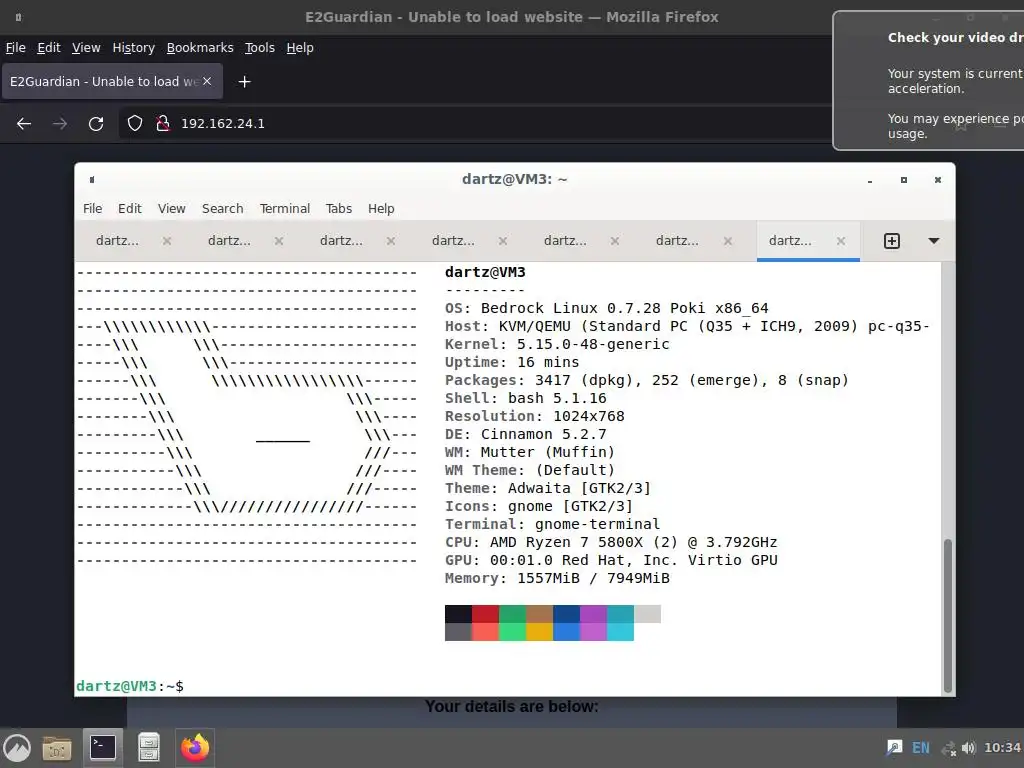This screenshot has width=1024, height=768.
Task: Open the EN keyboard layout indicator
Action: [921, 748]
